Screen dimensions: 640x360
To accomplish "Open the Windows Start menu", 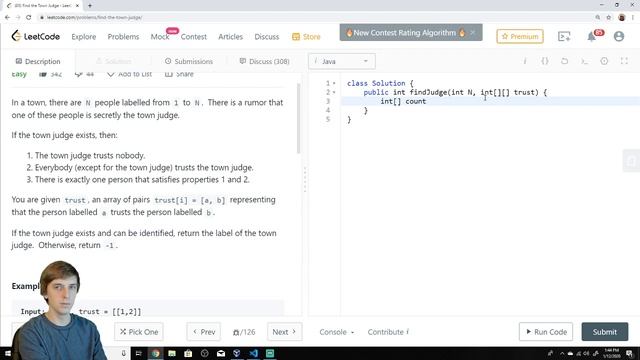I will pyautogui.click(x=7, y=353).
